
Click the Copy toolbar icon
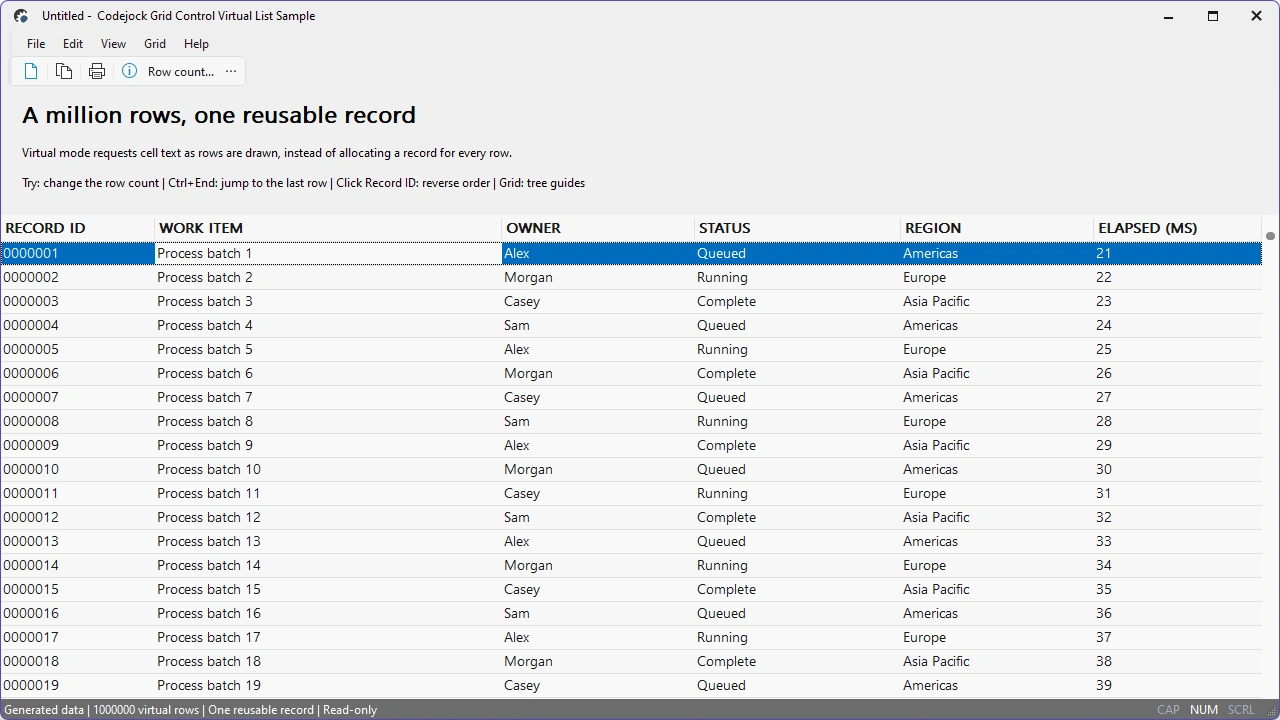(64, 71)
